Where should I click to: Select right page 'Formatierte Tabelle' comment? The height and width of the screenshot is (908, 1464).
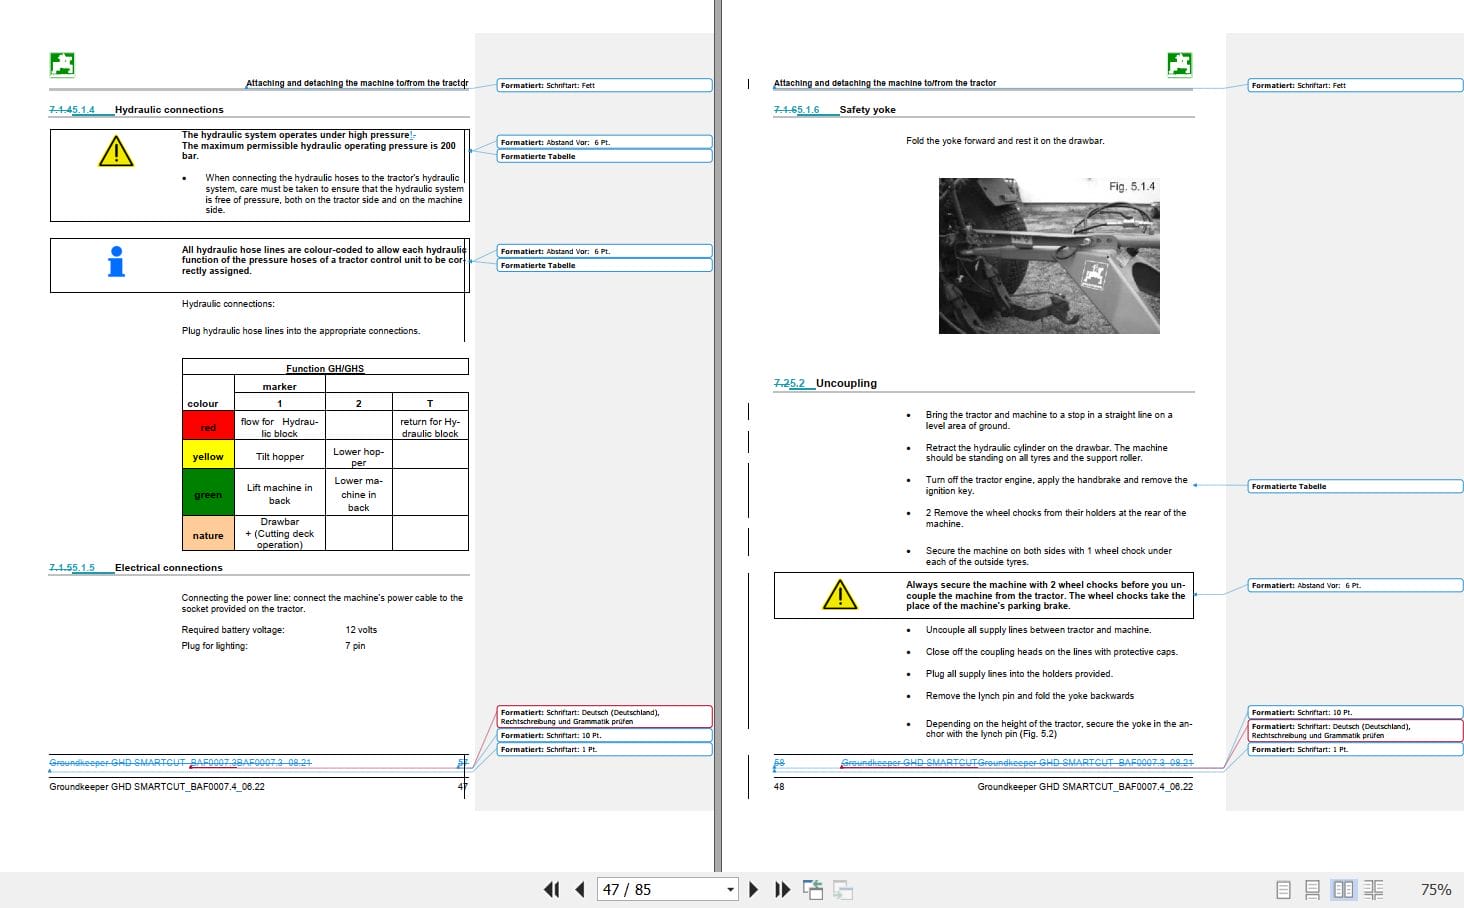1355,486
